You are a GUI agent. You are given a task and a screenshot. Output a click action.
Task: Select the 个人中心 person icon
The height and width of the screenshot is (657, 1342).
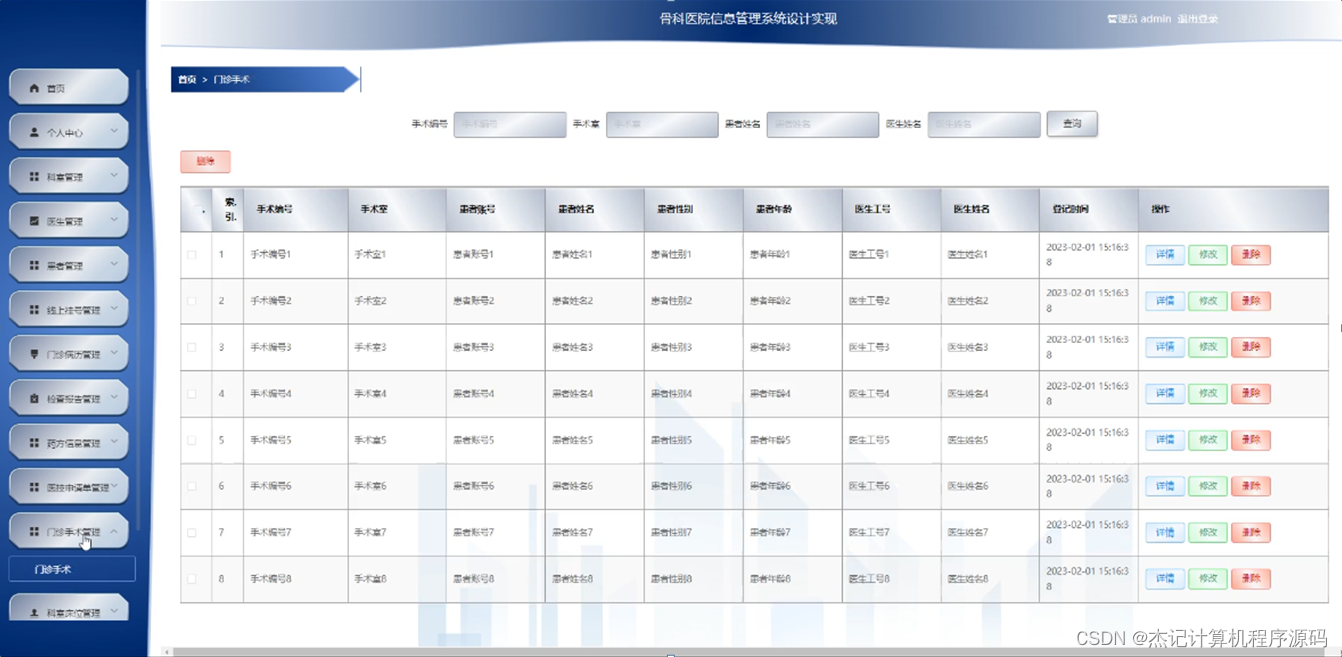point(34,132)
